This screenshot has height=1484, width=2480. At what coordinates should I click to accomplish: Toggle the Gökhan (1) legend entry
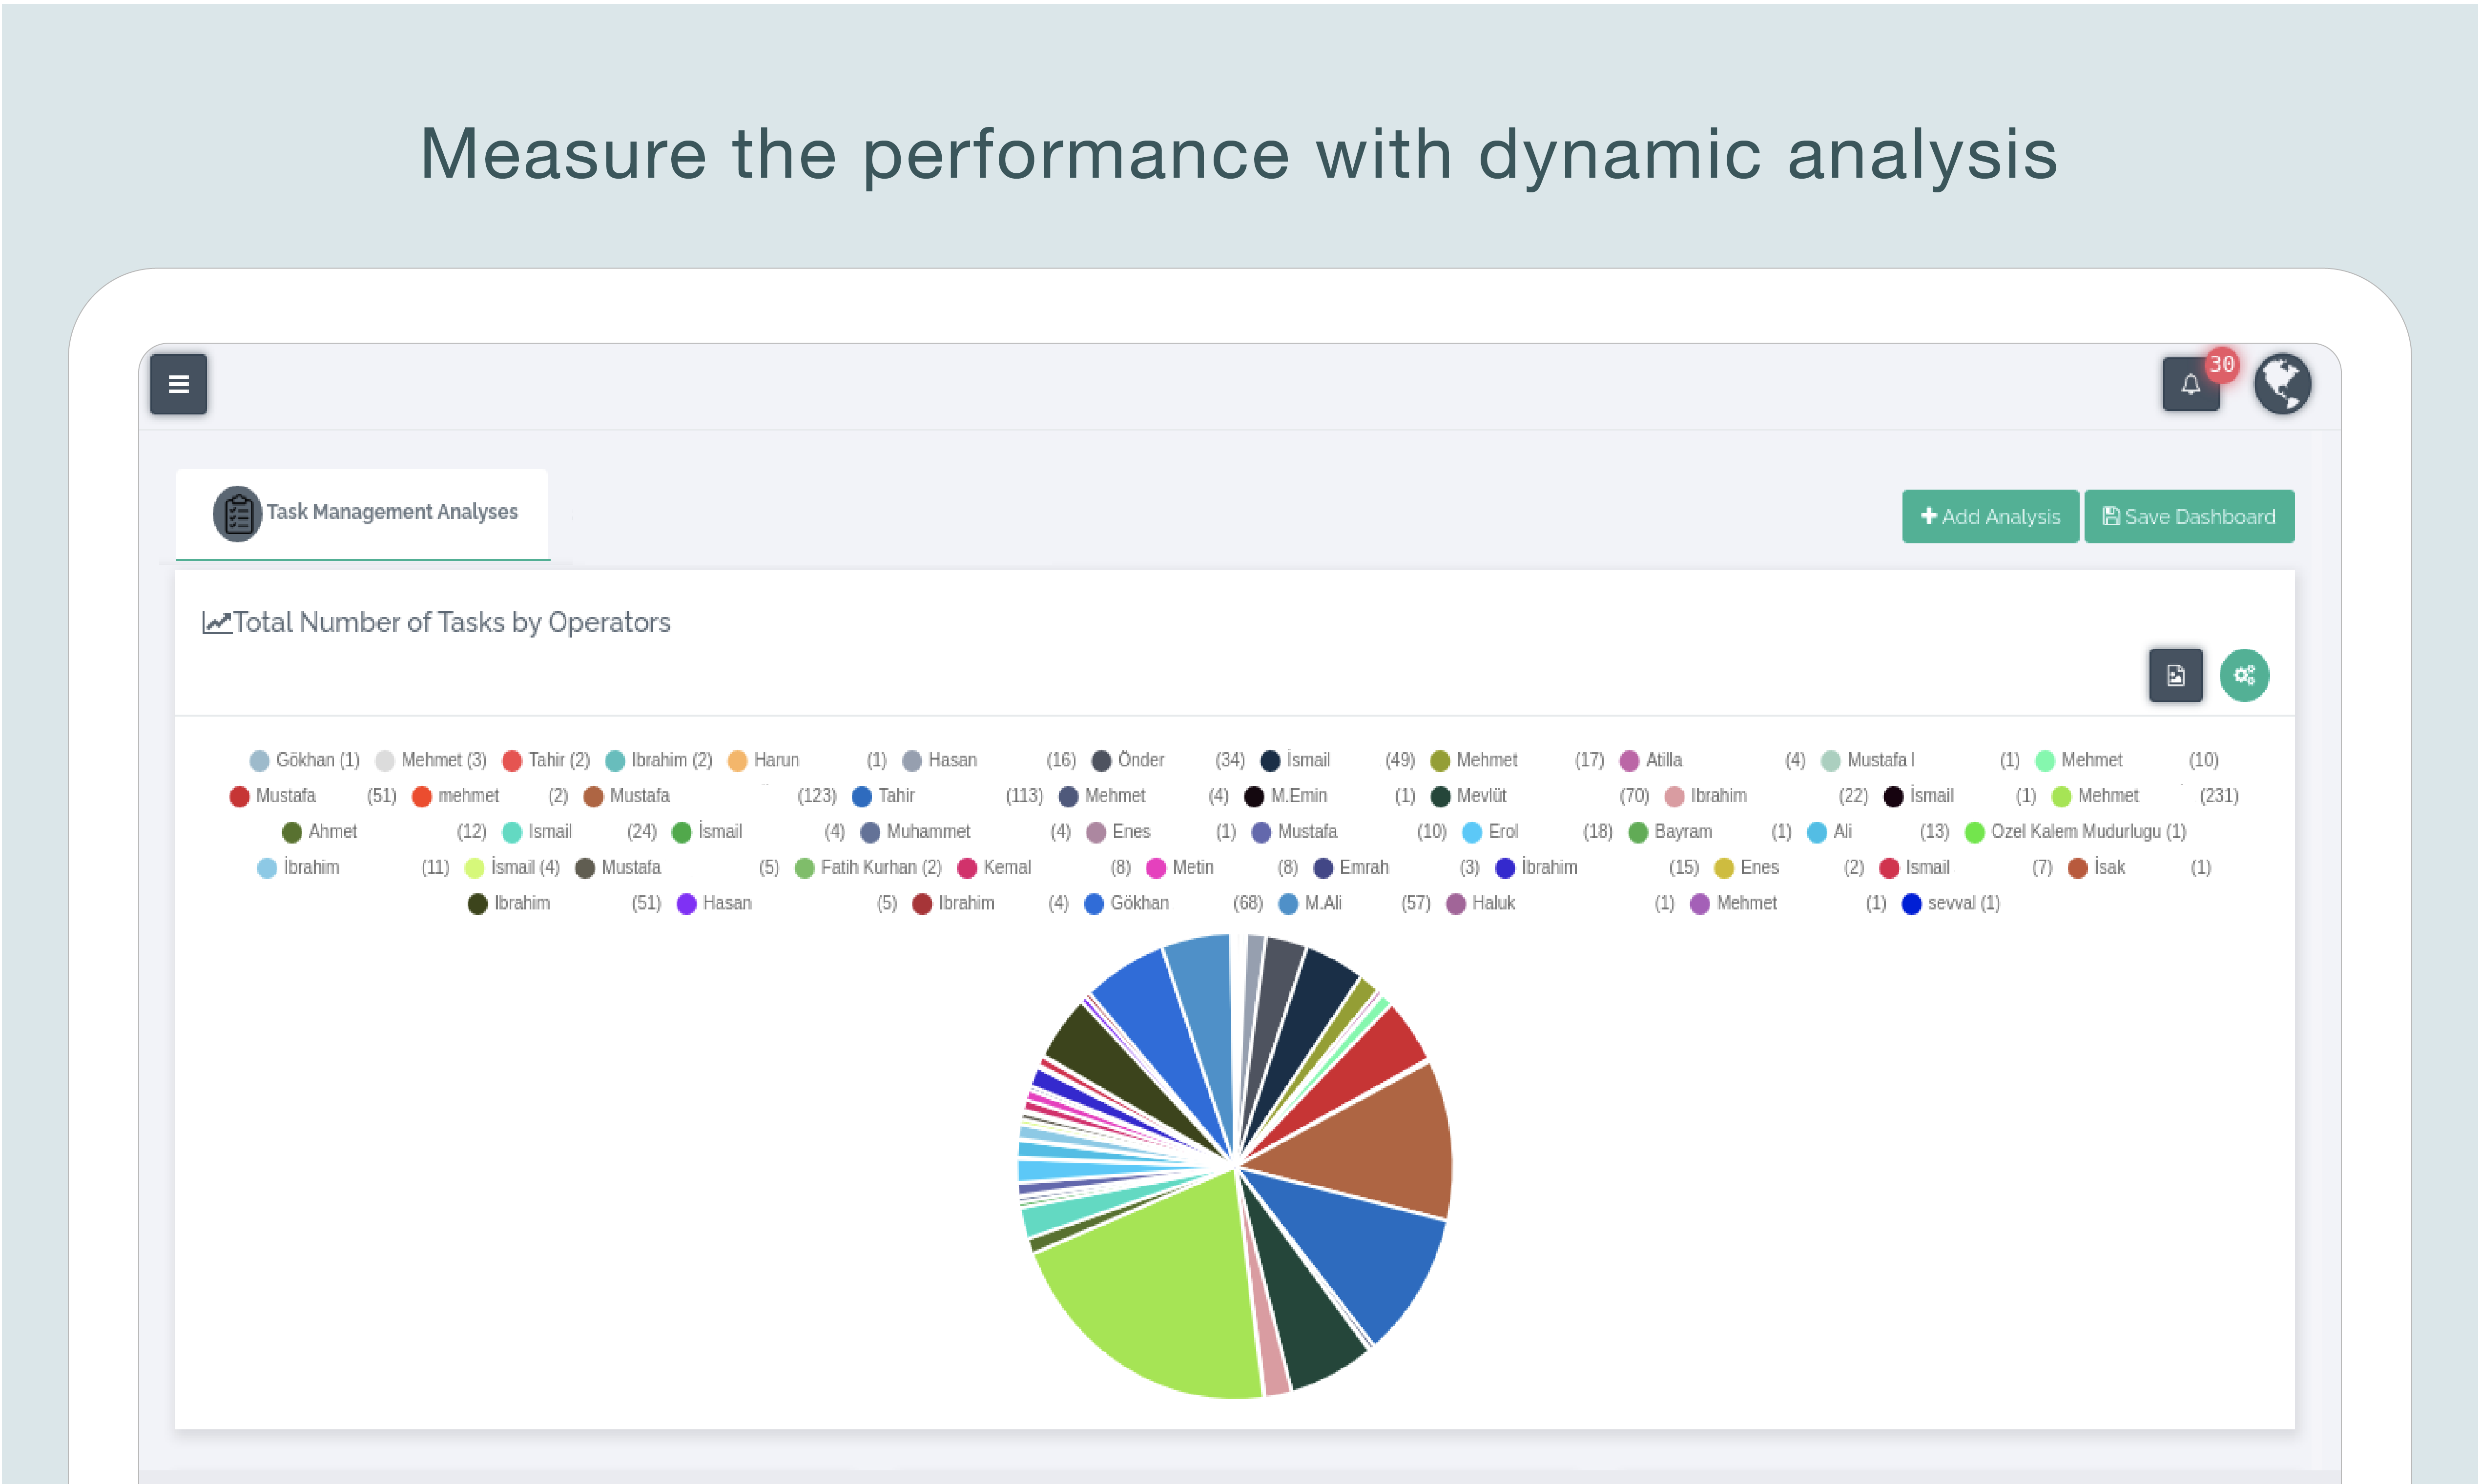(x=305, y=761)
